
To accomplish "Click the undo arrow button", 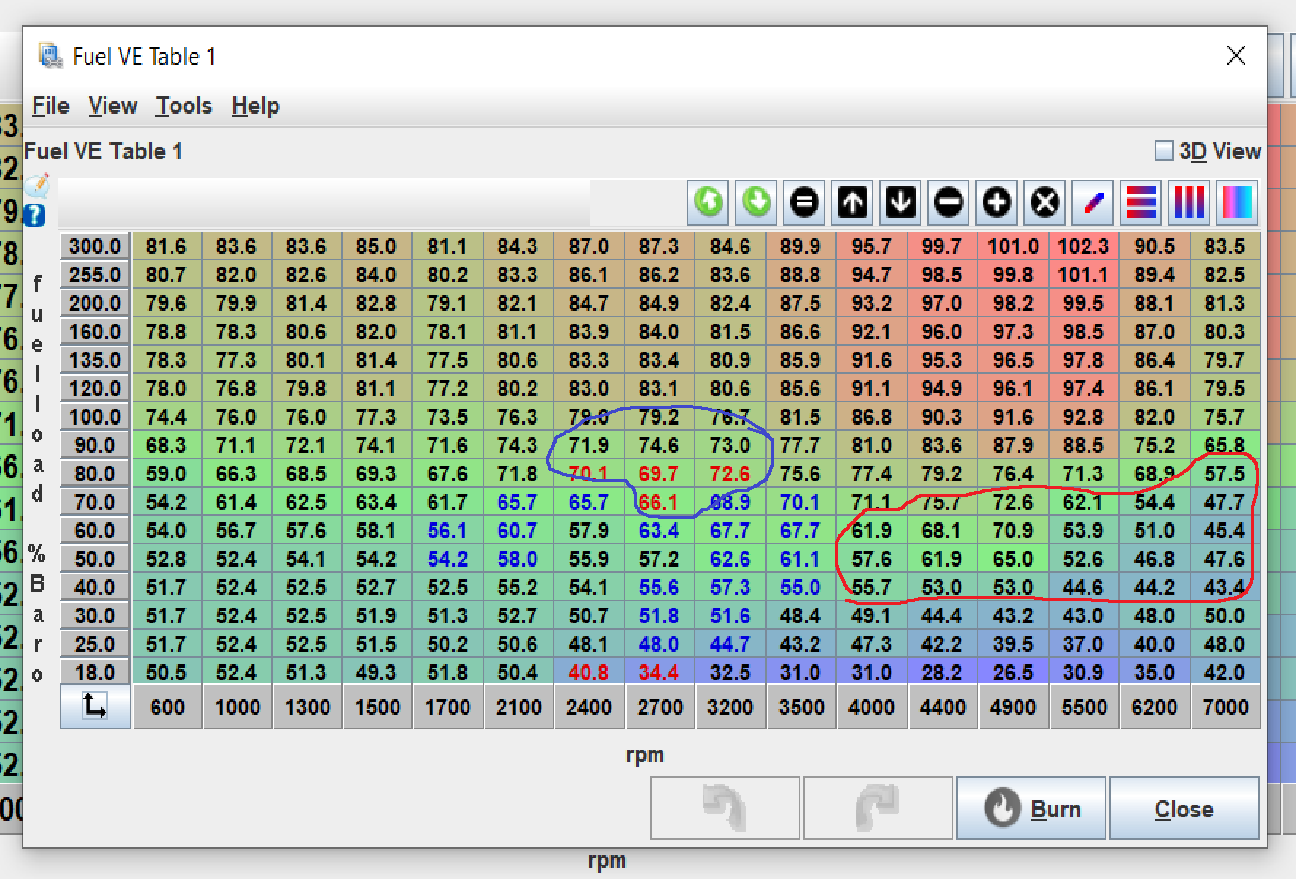I will click(x=725, y=808).
